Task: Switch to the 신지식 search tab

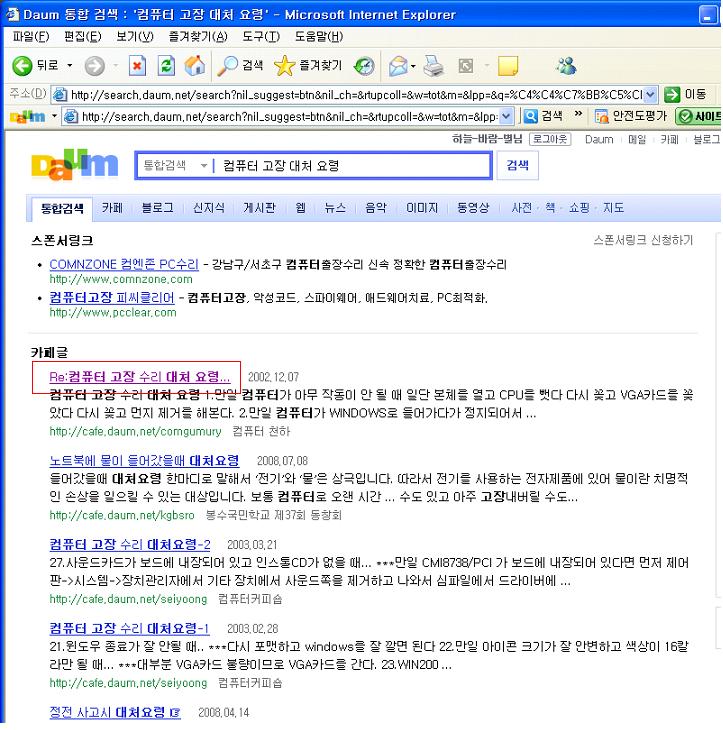Action: [209, 208]
